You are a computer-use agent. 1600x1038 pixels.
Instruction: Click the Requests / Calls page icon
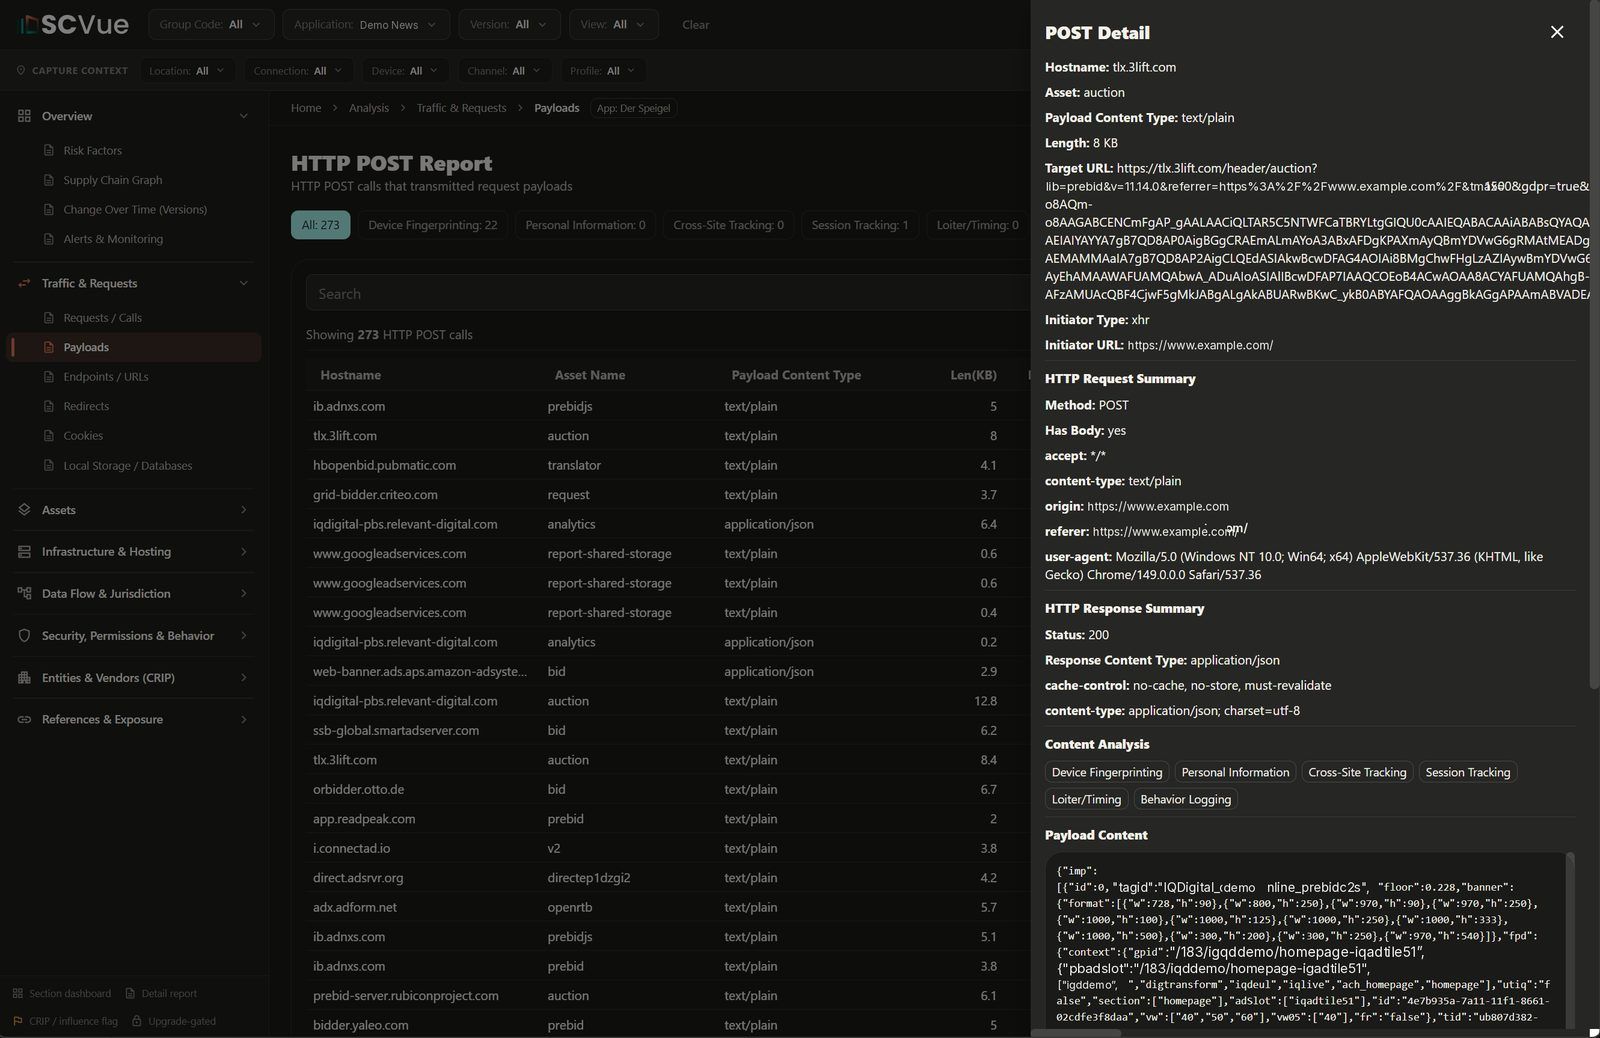click(x=49, y=317)
